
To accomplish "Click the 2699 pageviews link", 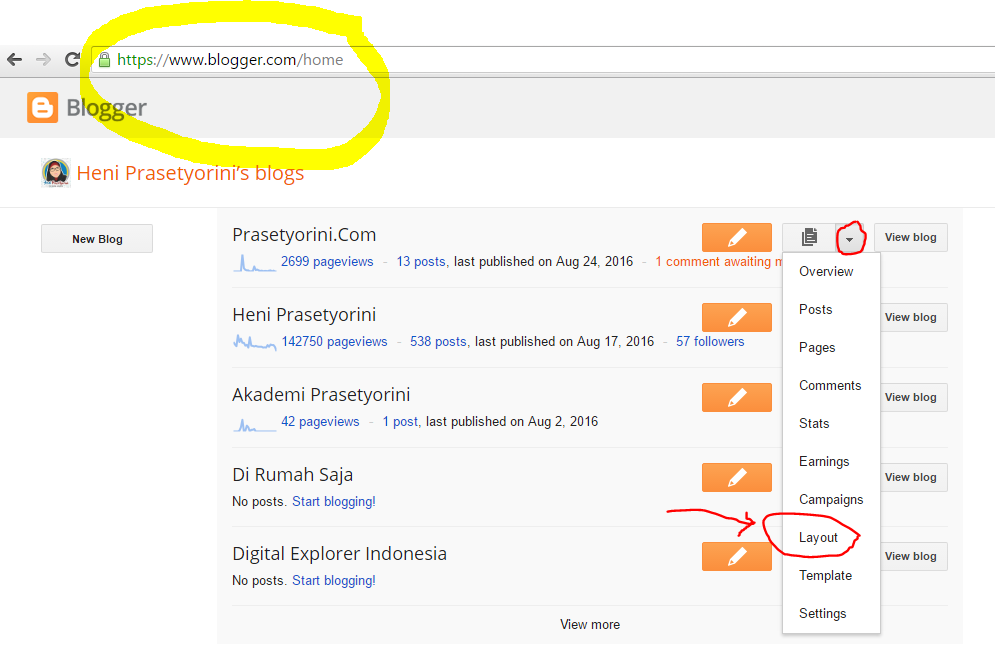I will [327, 261].
